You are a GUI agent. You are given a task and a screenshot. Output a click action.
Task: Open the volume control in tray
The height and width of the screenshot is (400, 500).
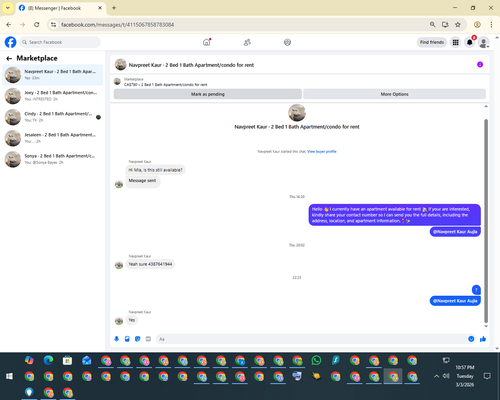tap(446, 376)
